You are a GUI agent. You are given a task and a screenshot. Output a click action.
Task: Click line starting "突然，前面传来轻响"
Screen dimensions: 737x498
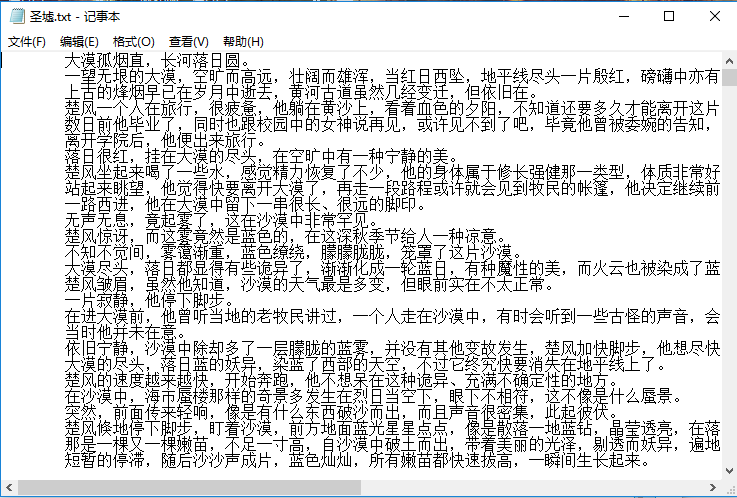tap(342, 412)
